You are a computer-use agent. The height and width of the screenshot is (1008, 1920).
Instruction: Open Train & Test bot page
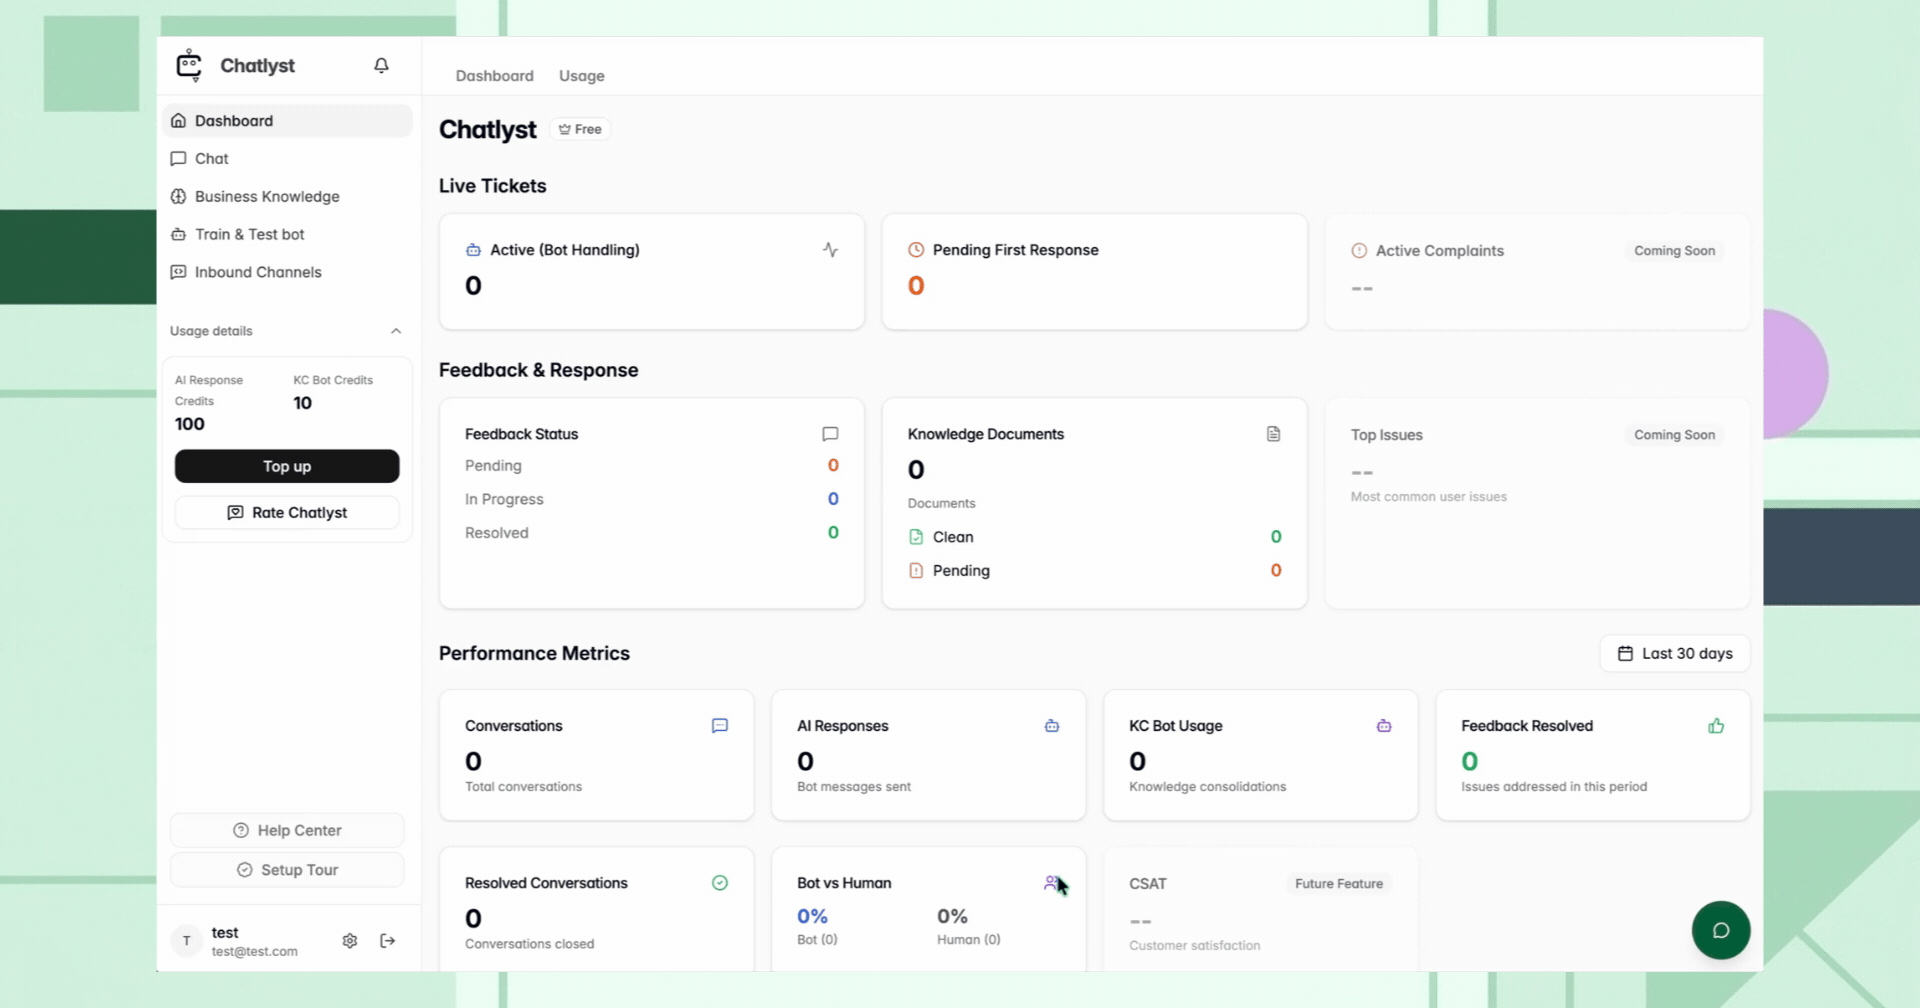click(287, 235)
